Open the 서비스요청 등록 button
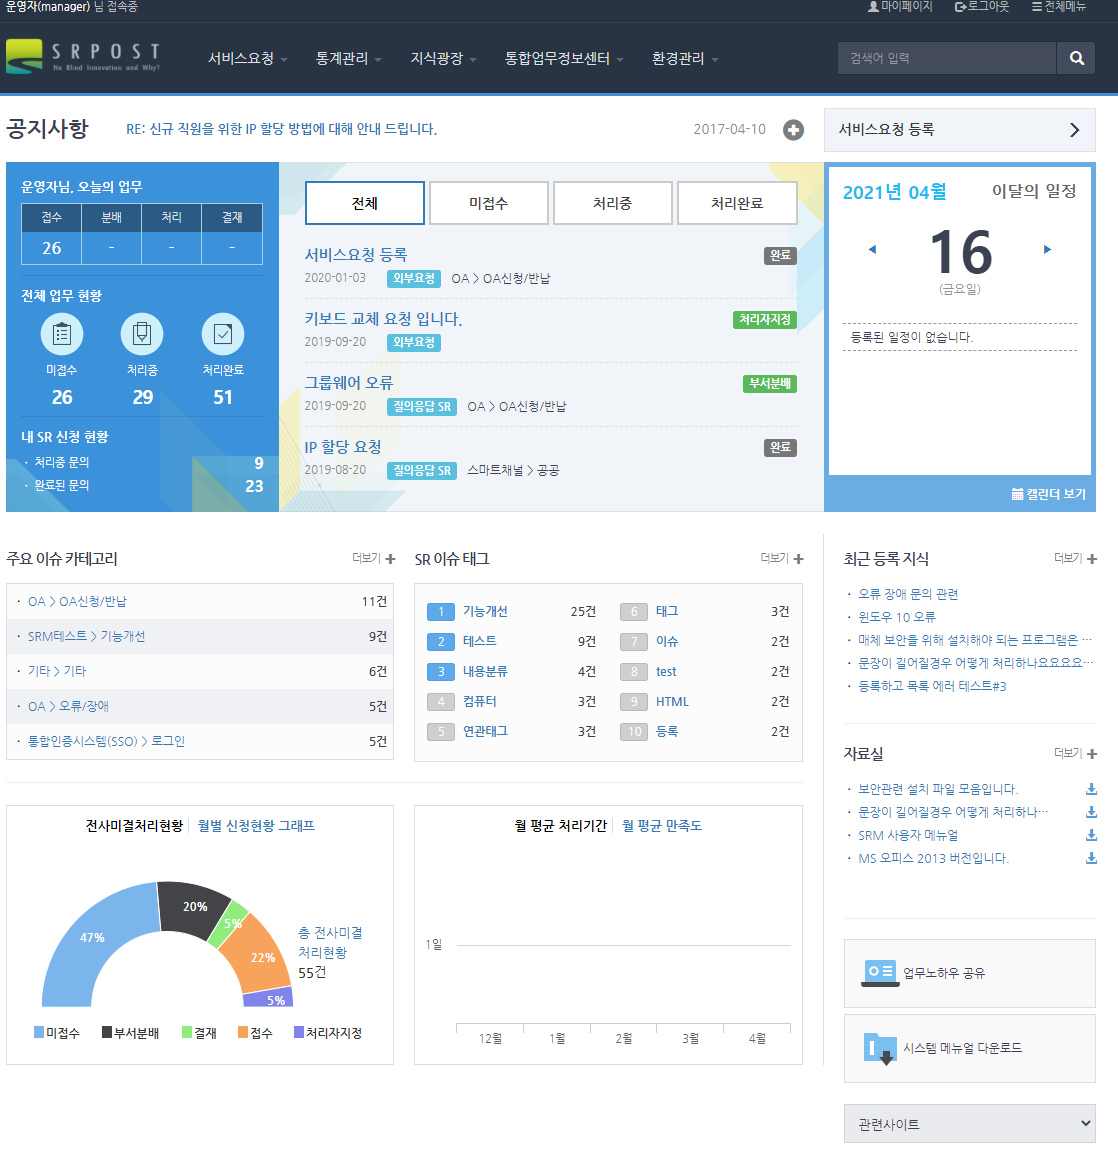This screenshot has width=1118, height=1154. tap(959, 130)
